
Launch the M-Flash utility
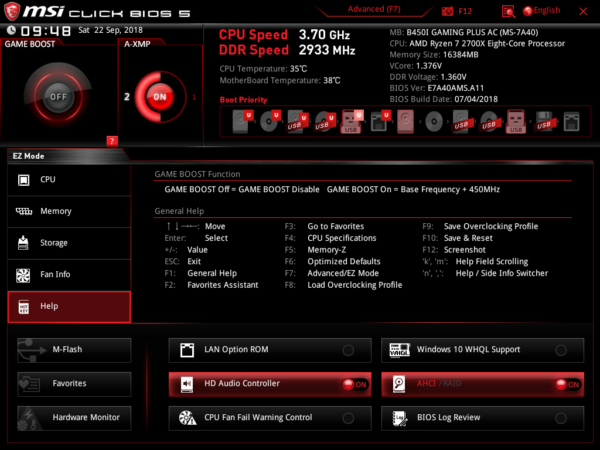(x=74, y=350)
